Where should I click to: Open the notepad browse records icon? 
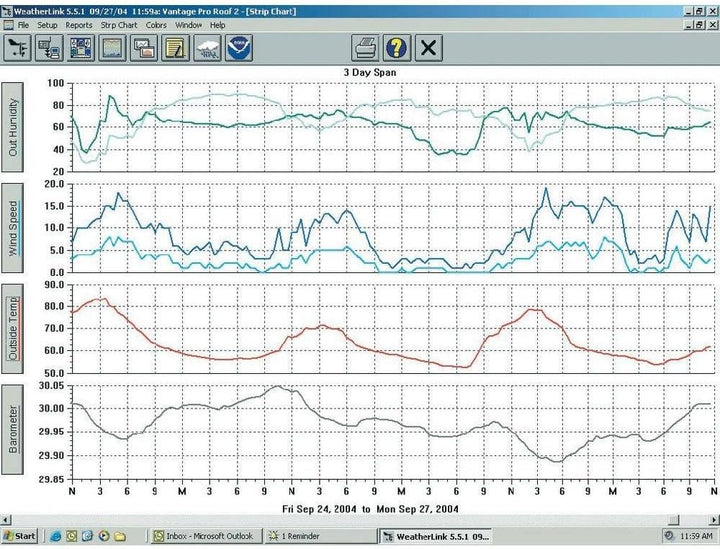click(x=175, y=48)
